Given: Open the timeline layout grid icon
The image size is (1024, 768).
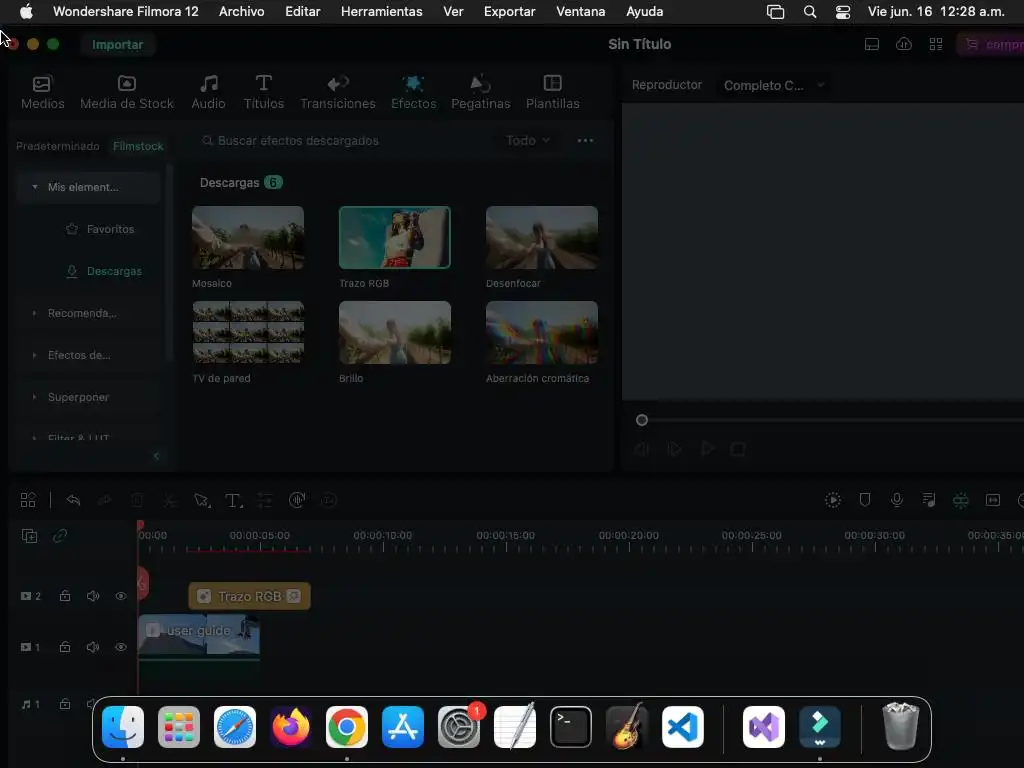Looking at the screenshot, I should (x=28, y=500).
